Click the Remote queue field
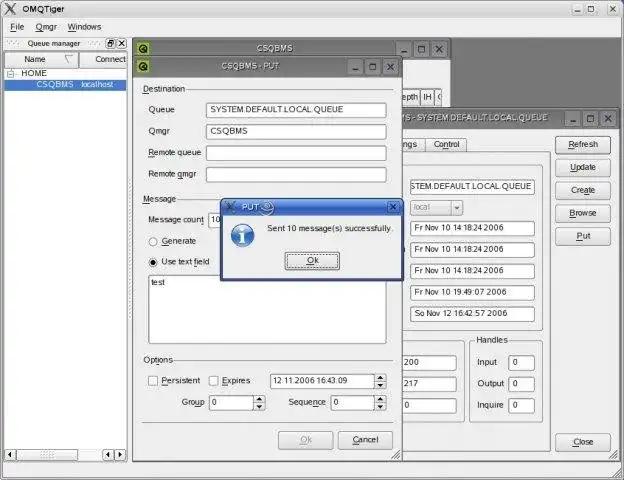 296,153
